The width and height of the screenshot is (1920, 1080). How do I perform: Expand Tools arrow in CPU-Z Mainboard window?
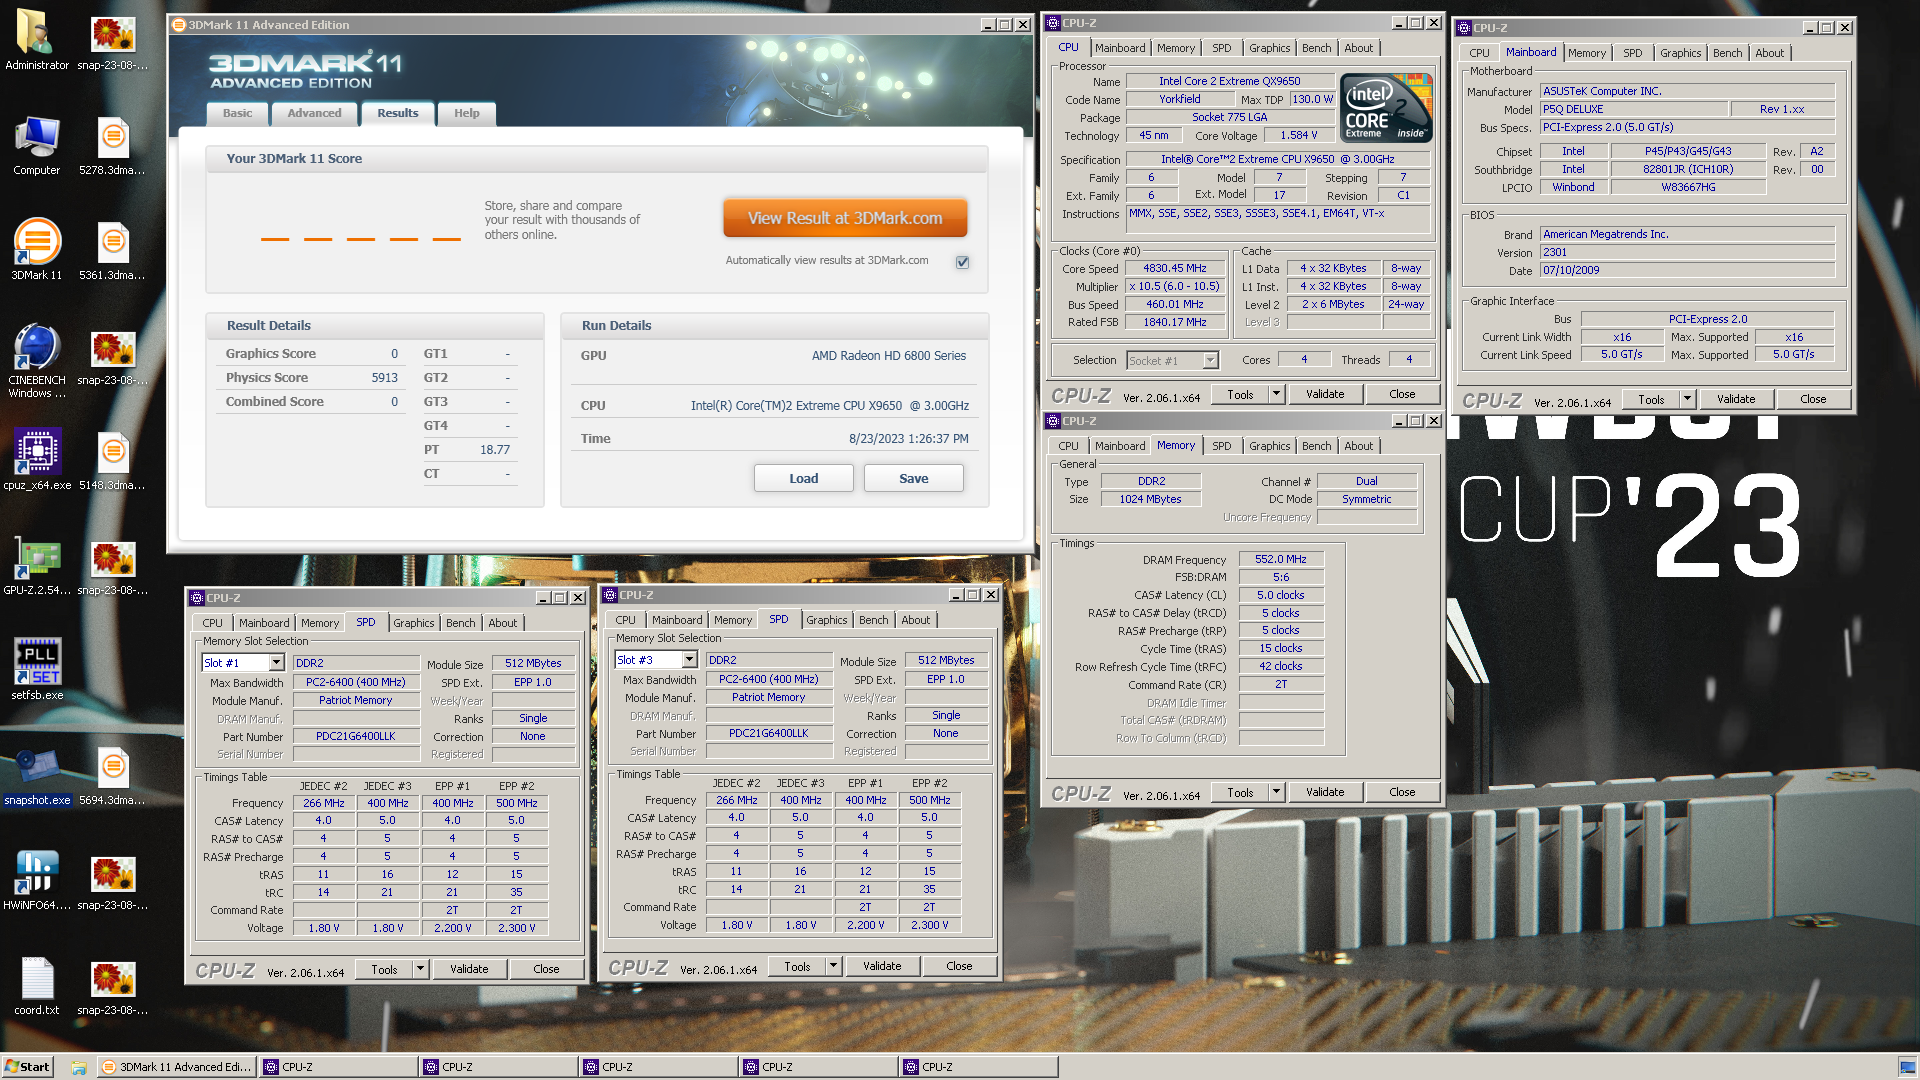[1687, 399]
